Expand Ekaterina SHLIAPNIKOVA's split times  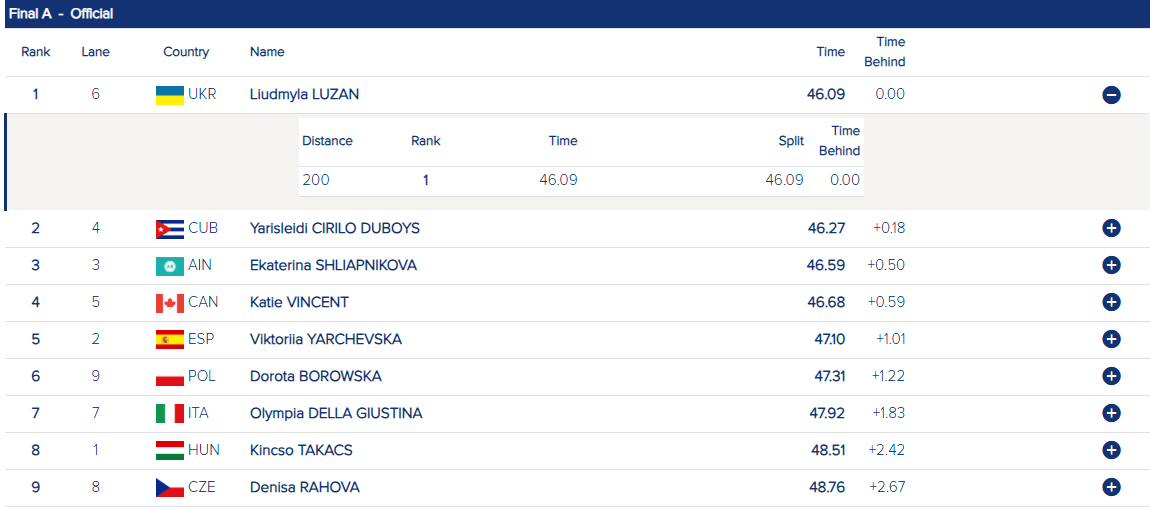(1111, 265)
